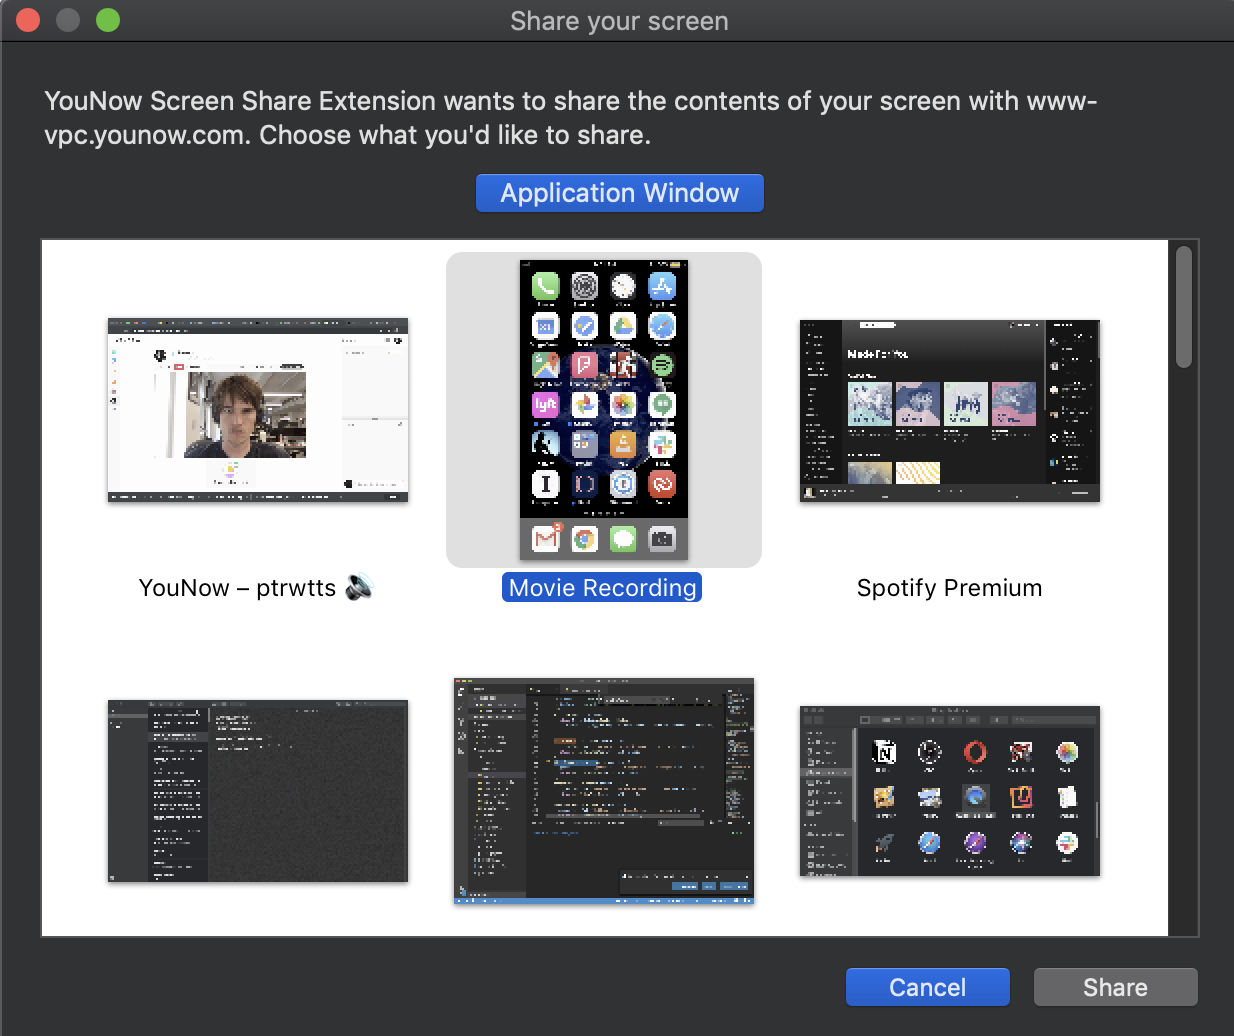
Task: Click the YouNow – ptrwtts label
Action: 237,588
